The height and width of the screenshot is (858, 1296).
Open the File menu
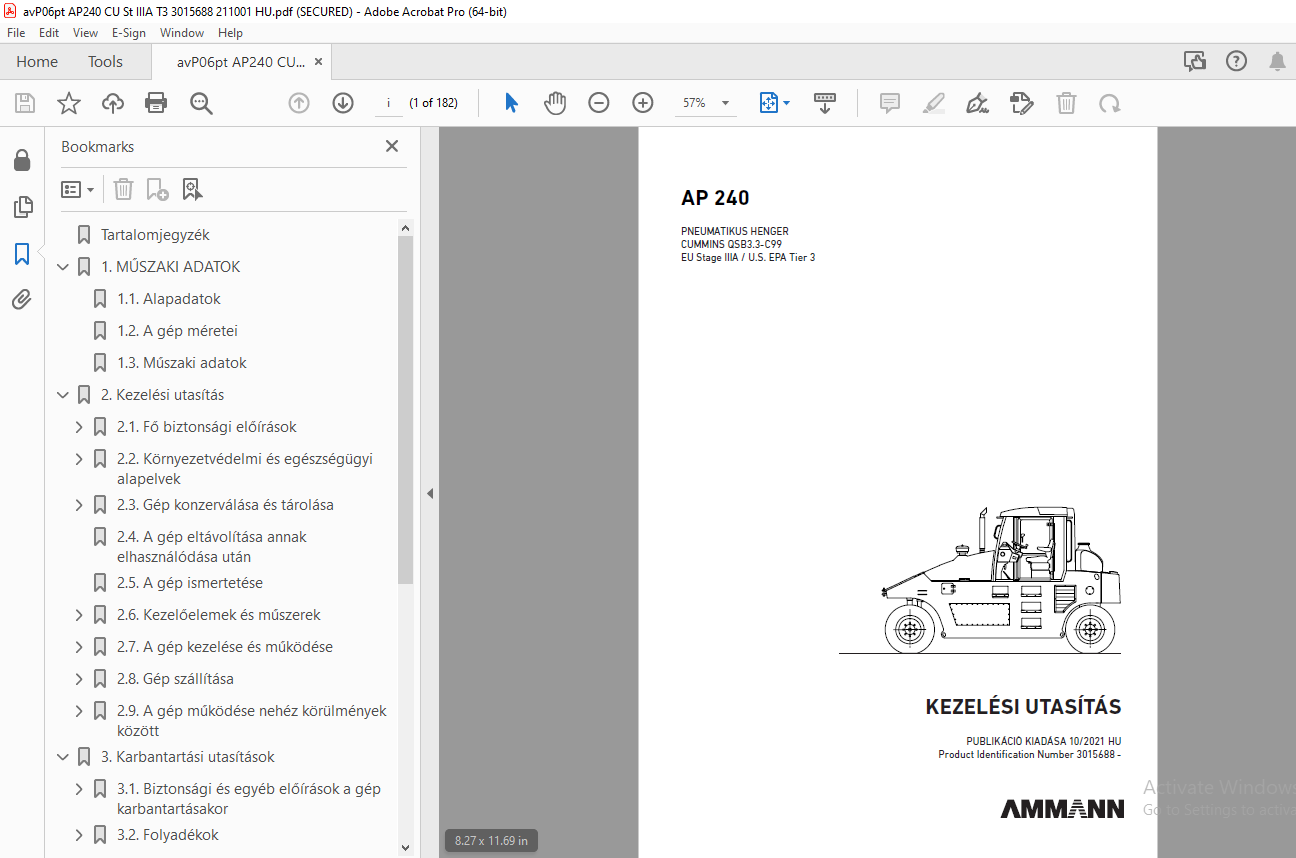click(x=16, y=33)
